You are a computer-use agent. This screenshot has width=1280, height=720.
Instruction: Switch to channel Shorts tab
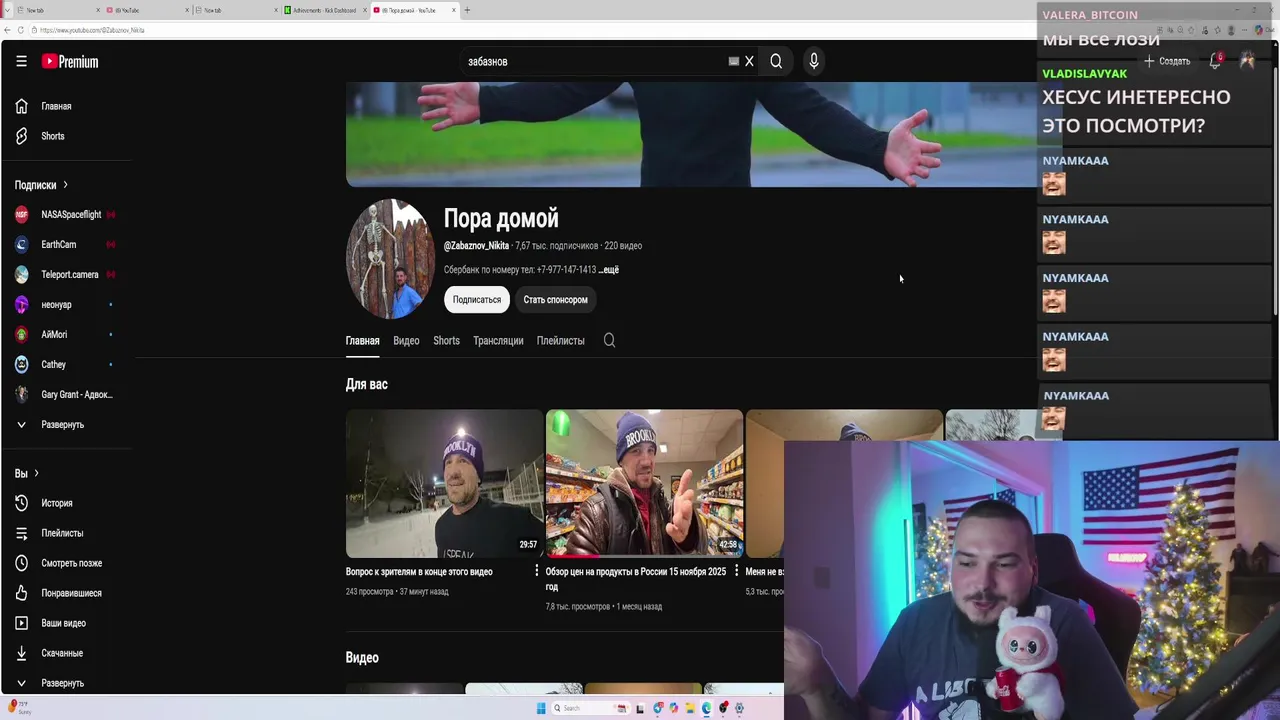click(446, 341)
